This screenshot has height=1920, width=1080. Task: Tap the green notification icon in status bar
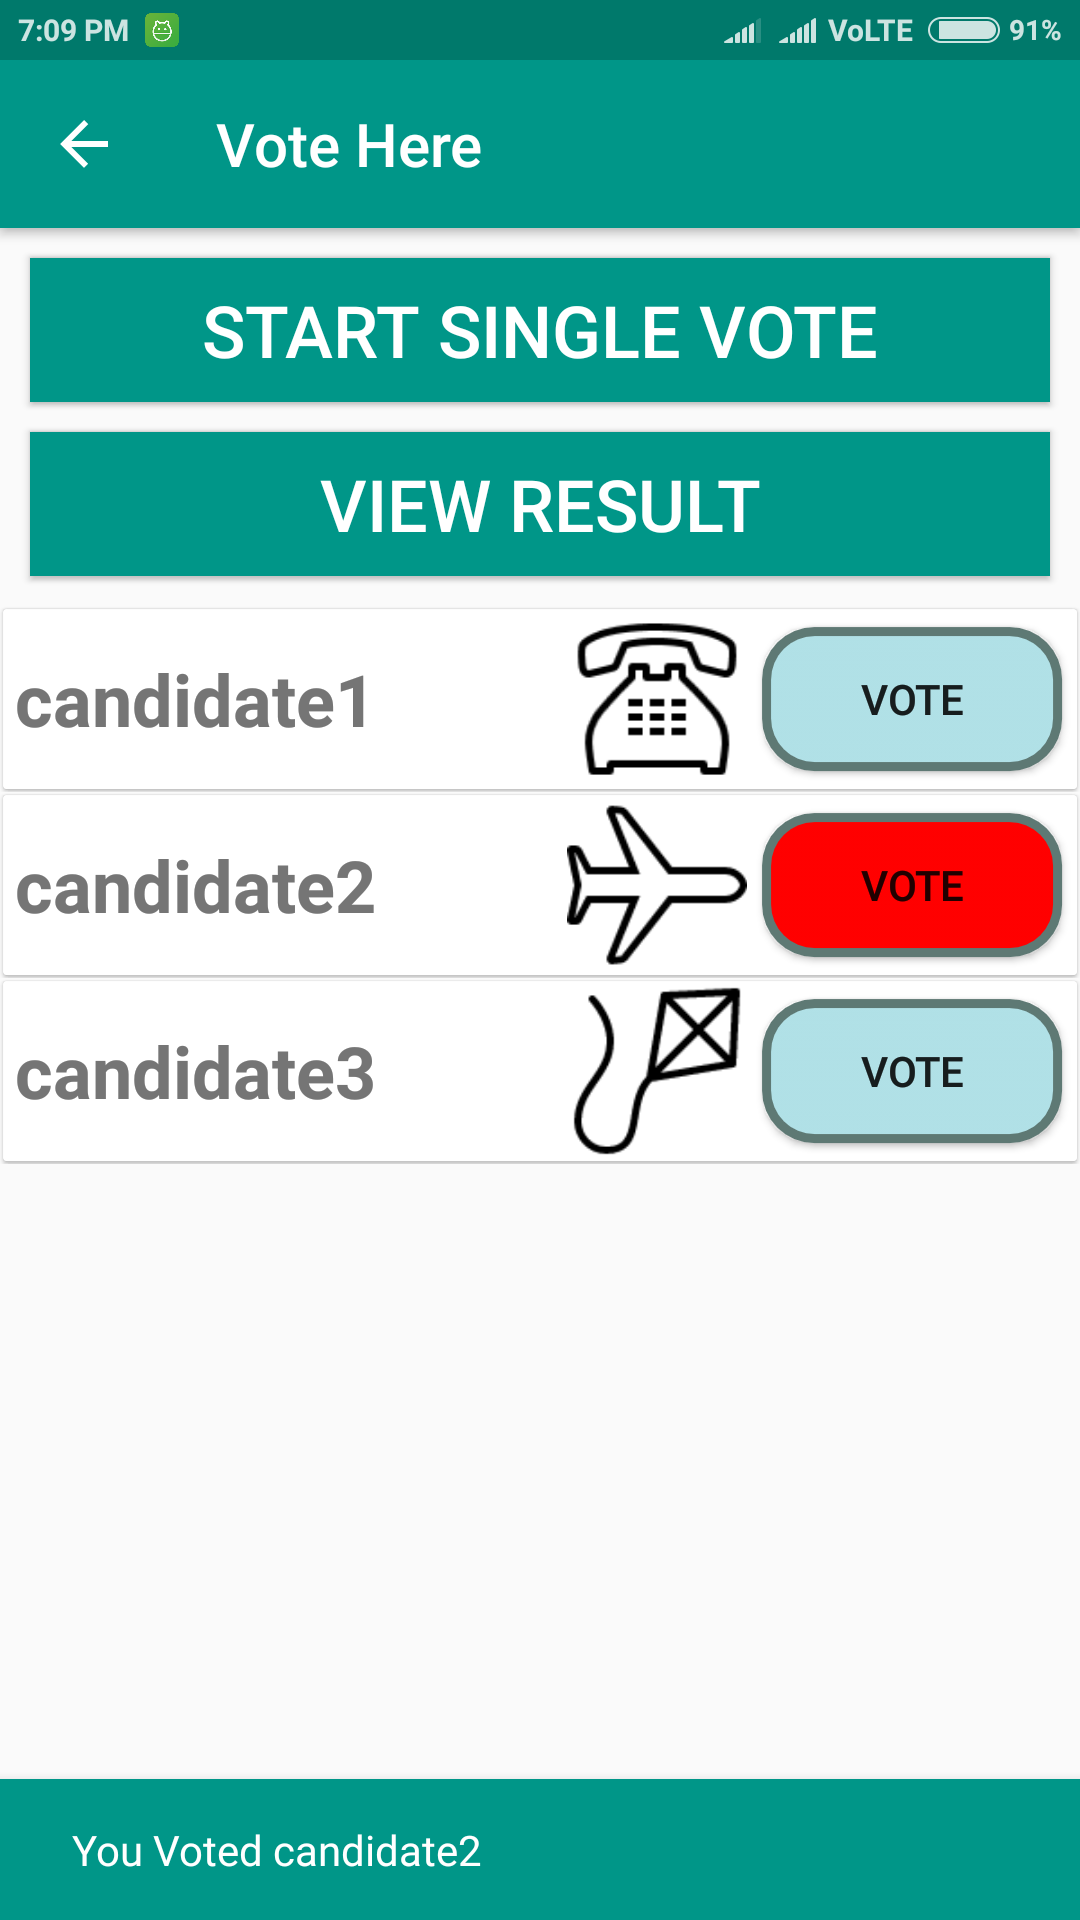162,30
